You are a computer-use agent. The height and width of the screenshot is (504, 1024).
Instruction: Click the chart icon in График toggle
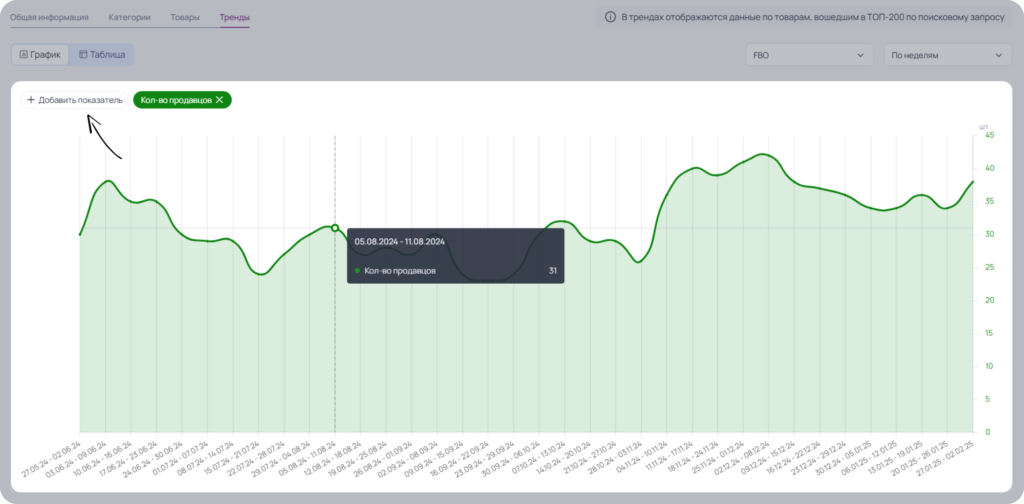(x=24, y=55)
